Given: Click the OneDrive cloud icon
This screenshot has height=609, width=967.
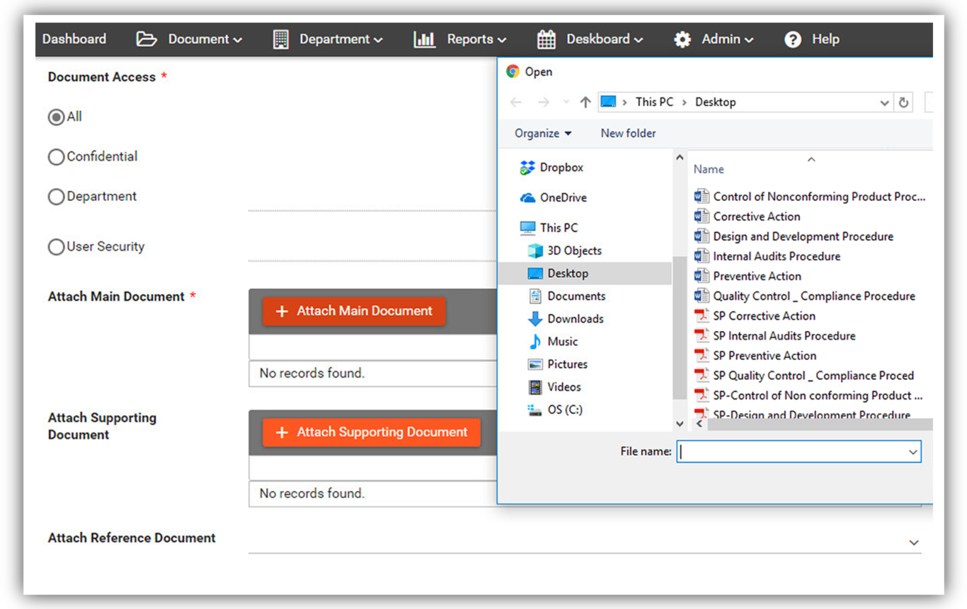Looking at the screenshot, I should click(x=527, y=198).
